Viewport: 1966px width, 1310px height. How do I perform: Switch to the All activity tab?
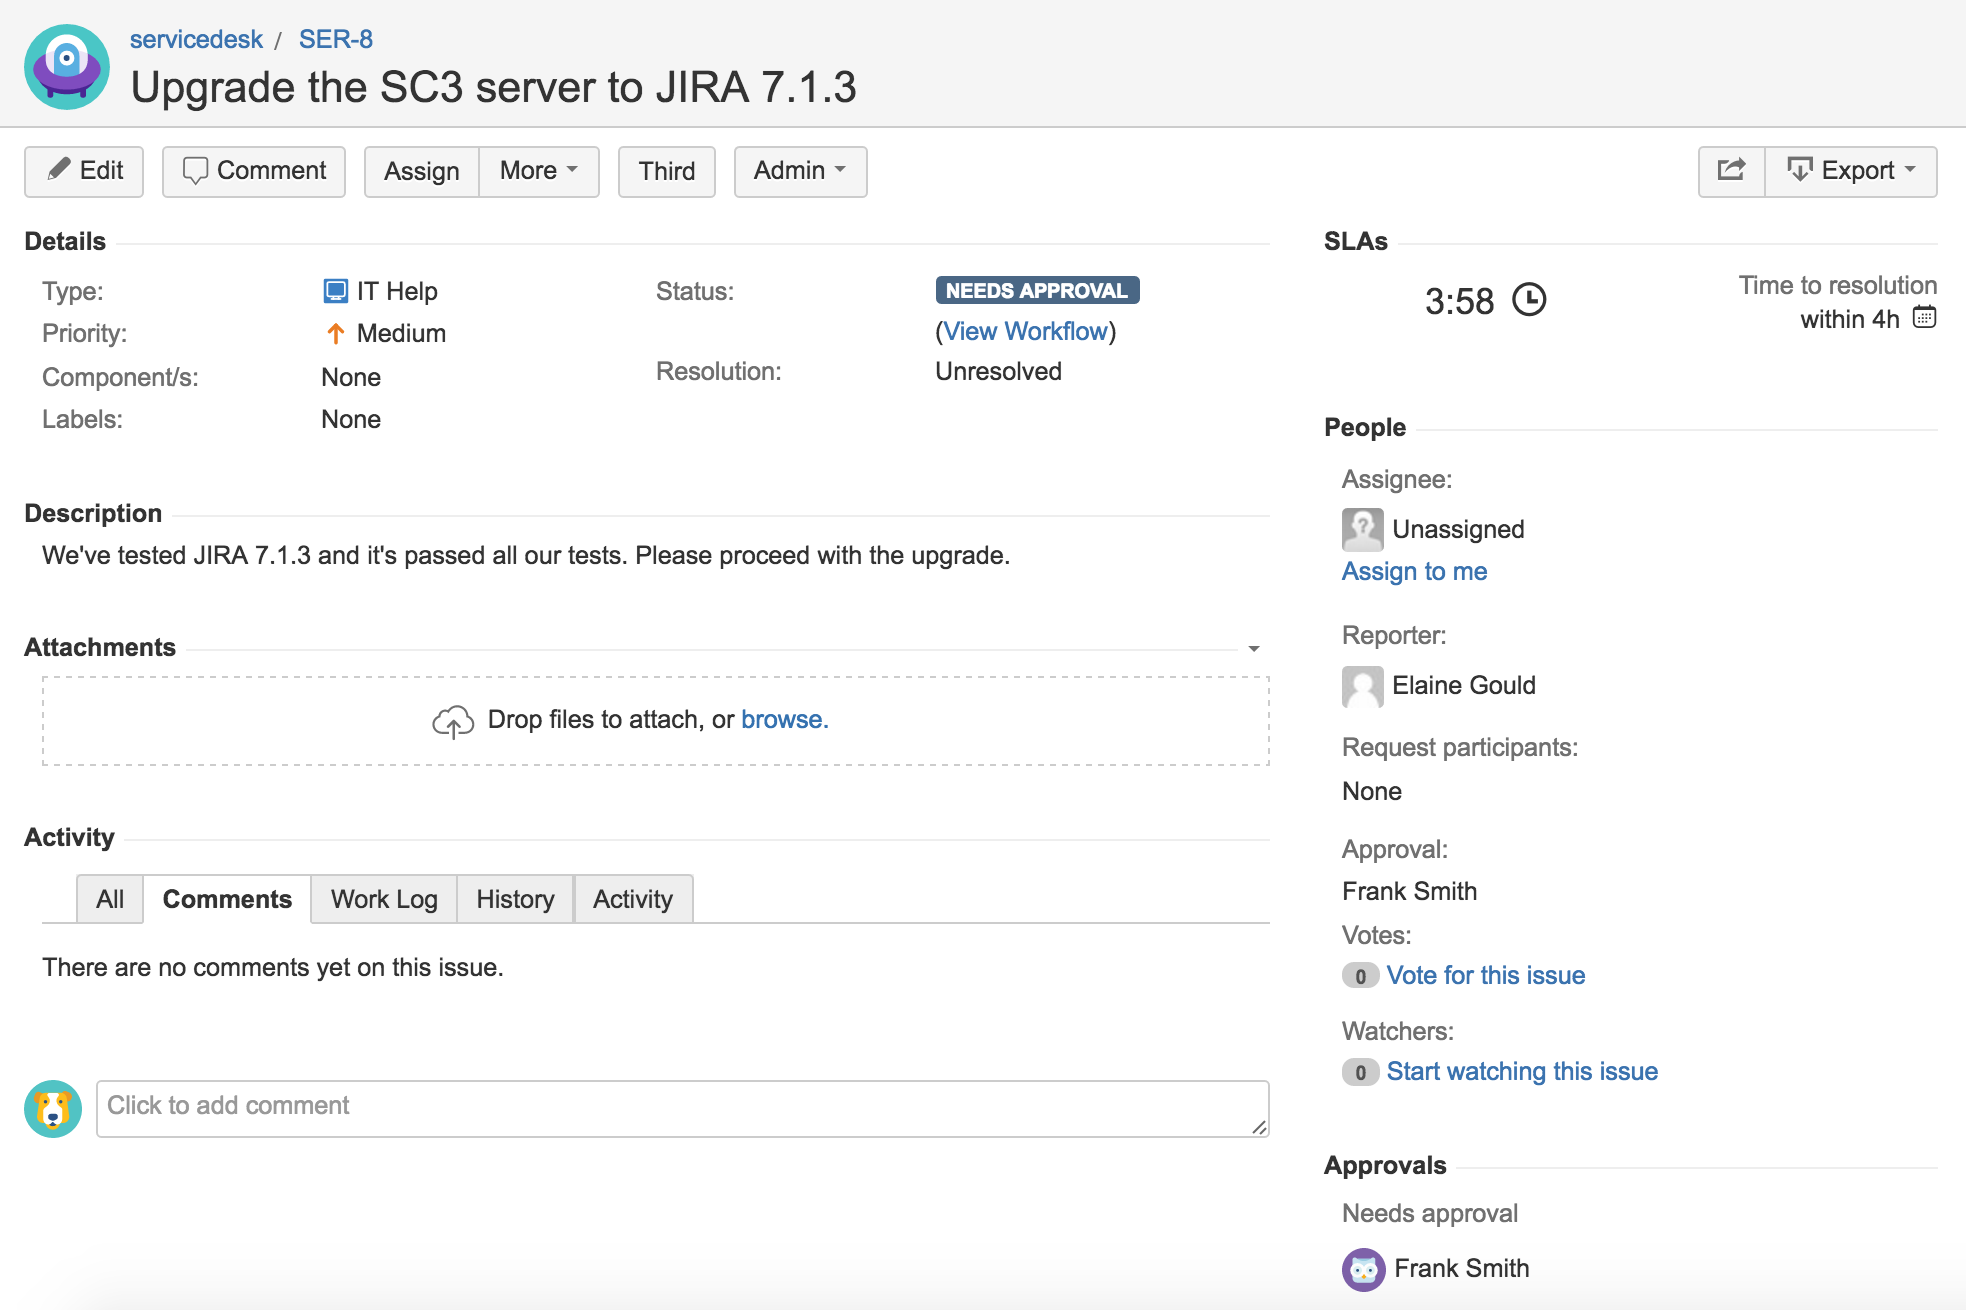[x=110, y=899]
